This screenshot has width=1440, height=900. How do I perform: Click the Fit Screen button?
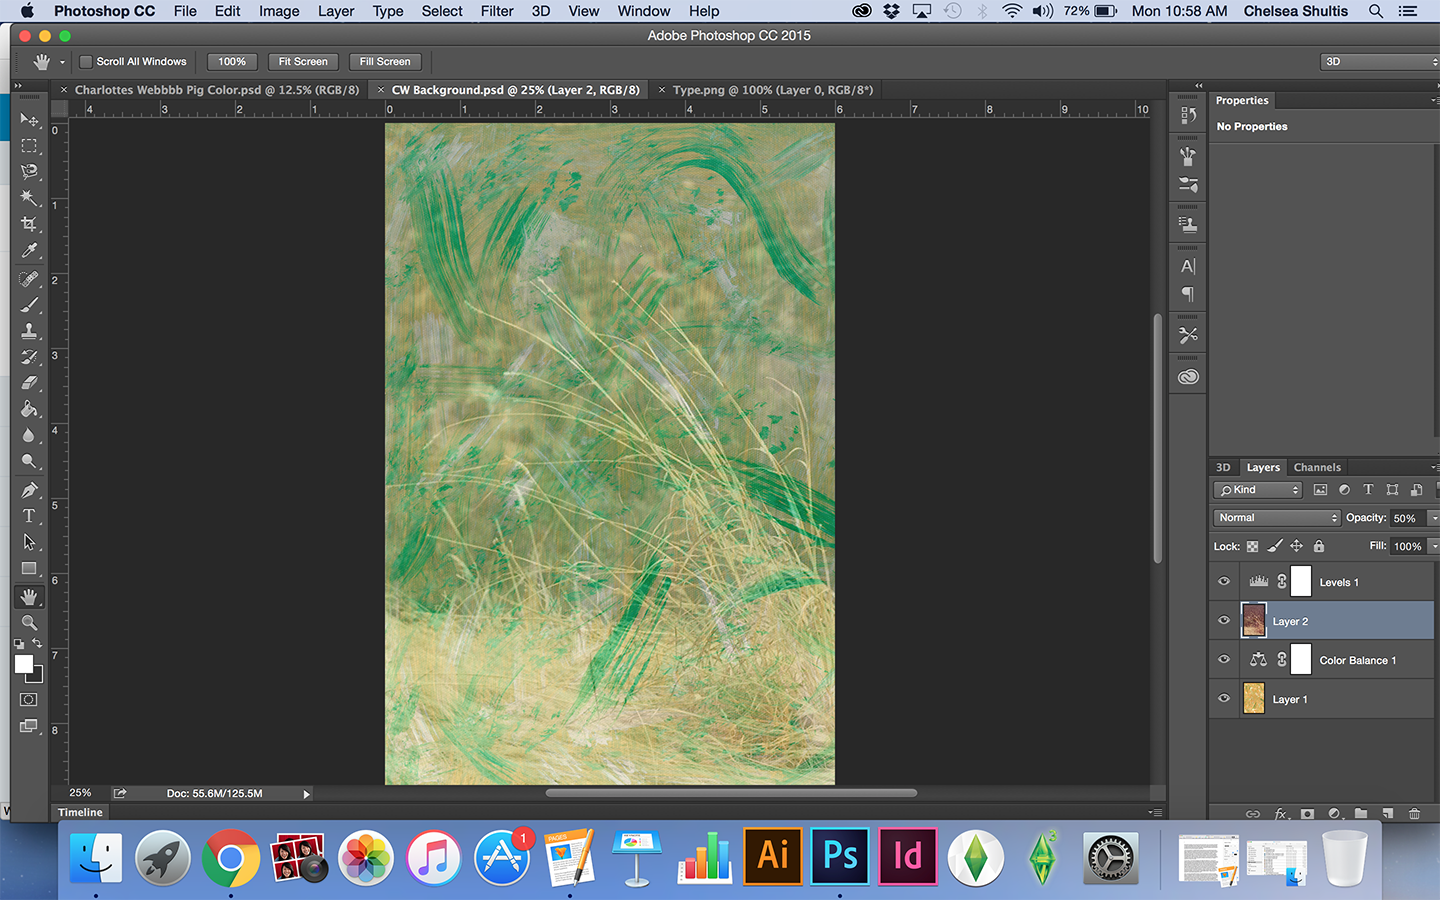pyautogui.click(x=303, y=62)
